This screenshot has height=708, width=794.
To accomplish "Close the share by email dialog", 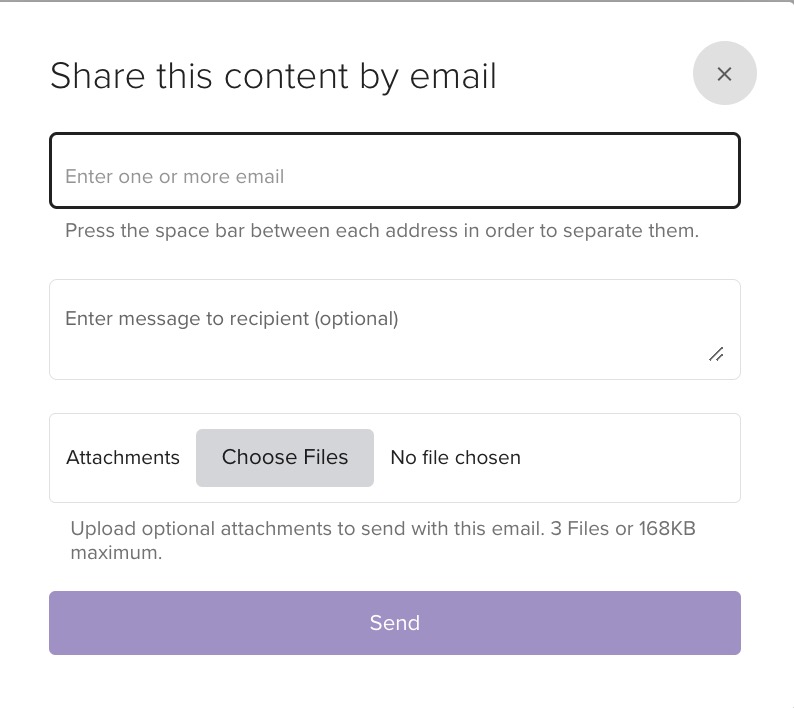I will coord(725,73).
